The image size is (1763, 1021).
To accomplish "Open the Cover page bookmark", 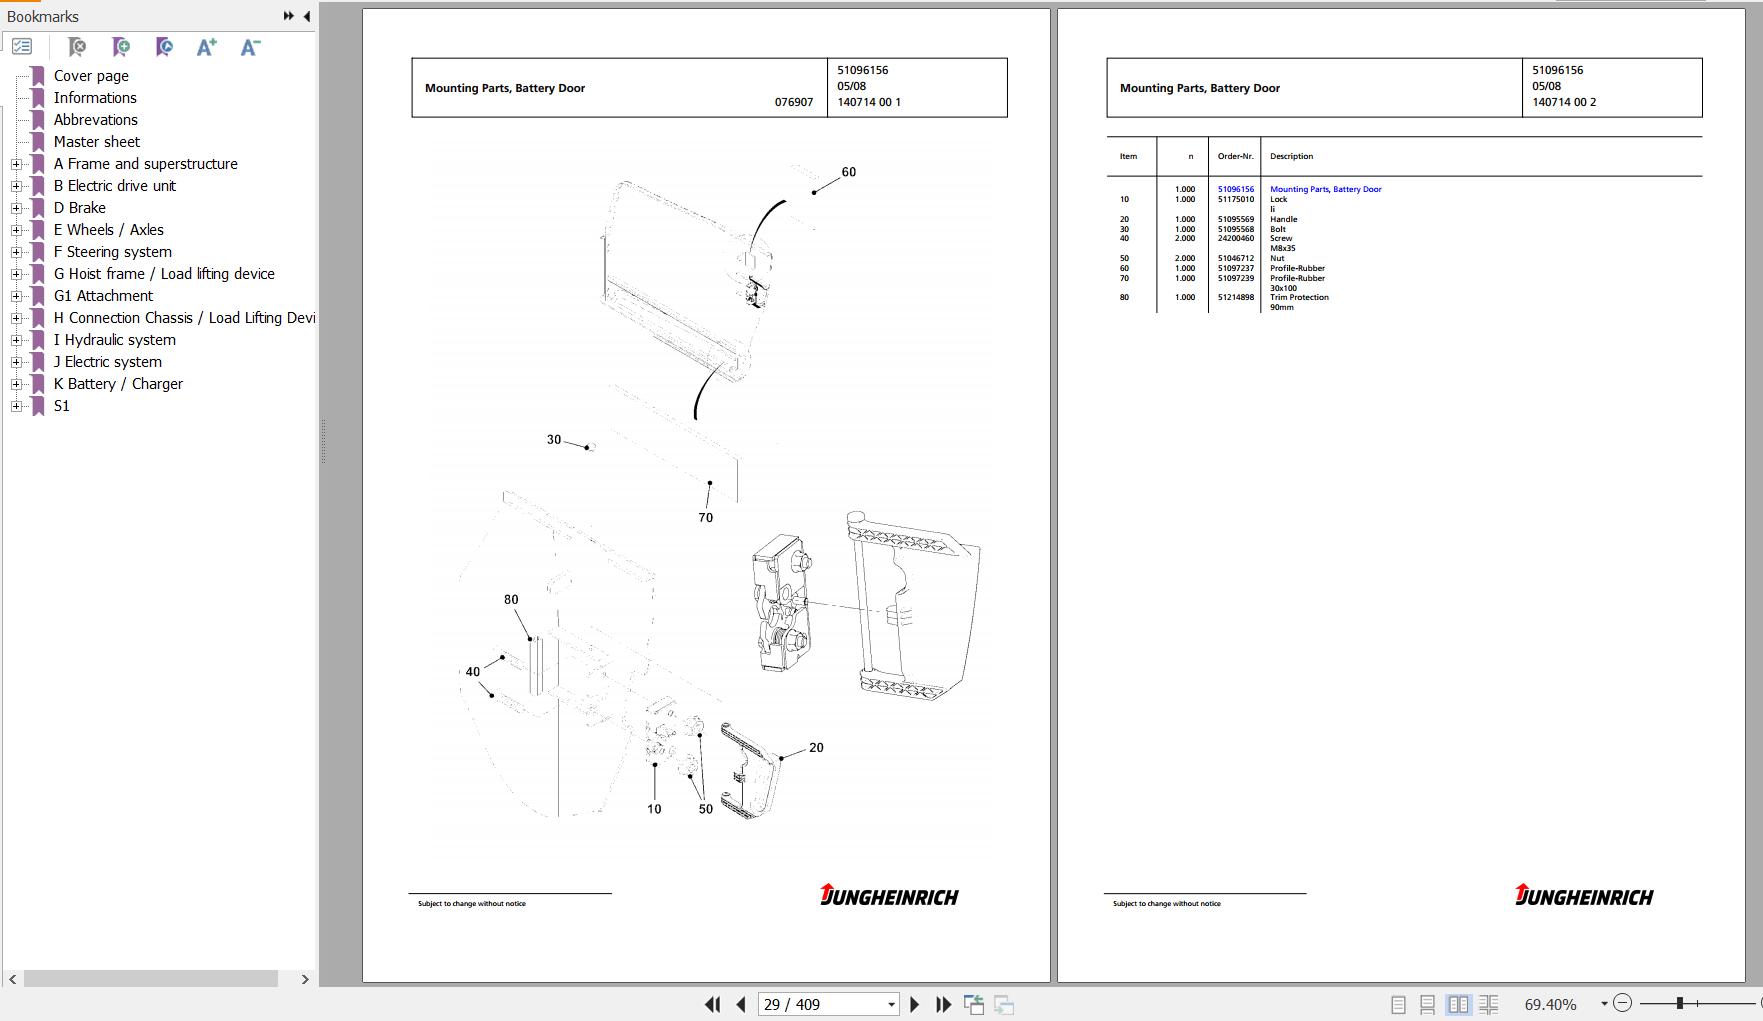I will (x=91, y=76).
